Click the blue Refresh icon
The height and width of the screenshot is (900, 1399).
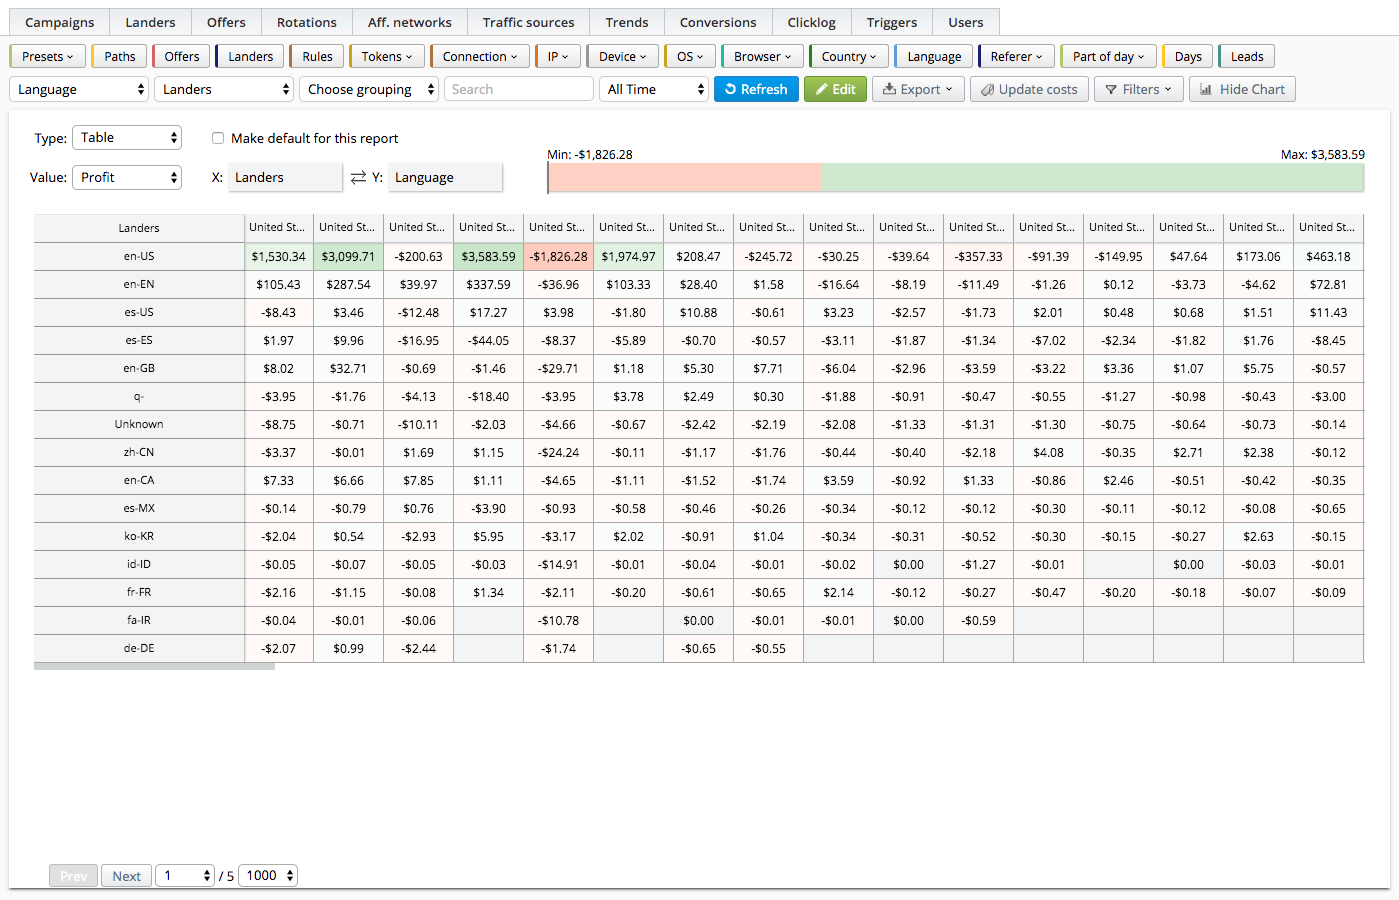coord(732,89)
